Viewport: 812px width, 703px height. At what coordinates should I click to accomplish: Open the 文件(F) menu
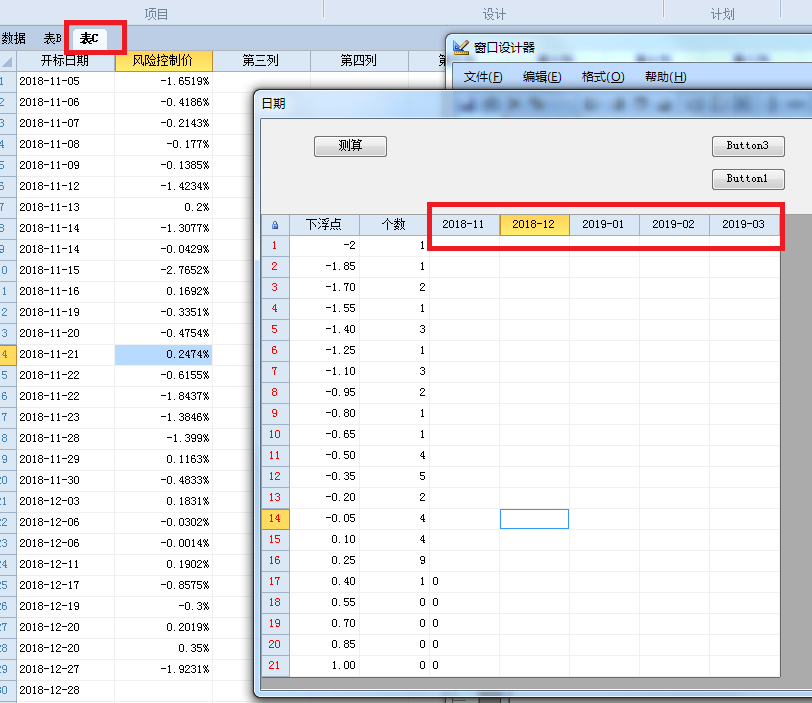482,77
